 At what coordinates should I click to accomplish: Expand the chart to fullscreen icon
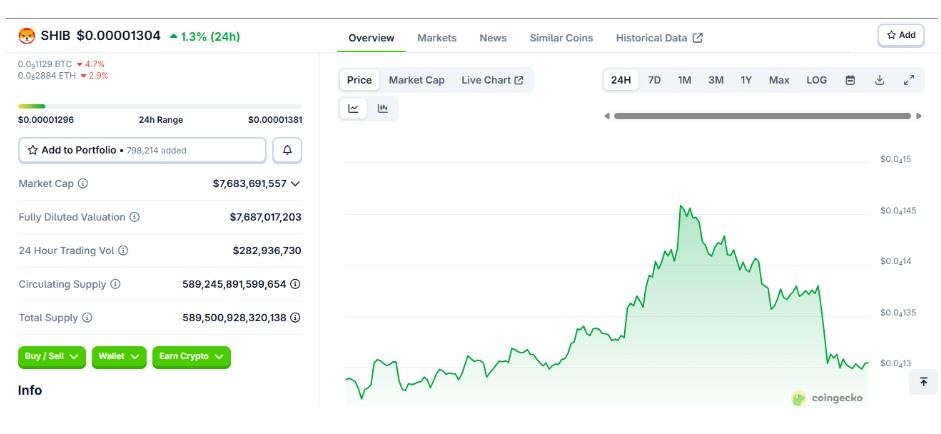tap(909, 80)
